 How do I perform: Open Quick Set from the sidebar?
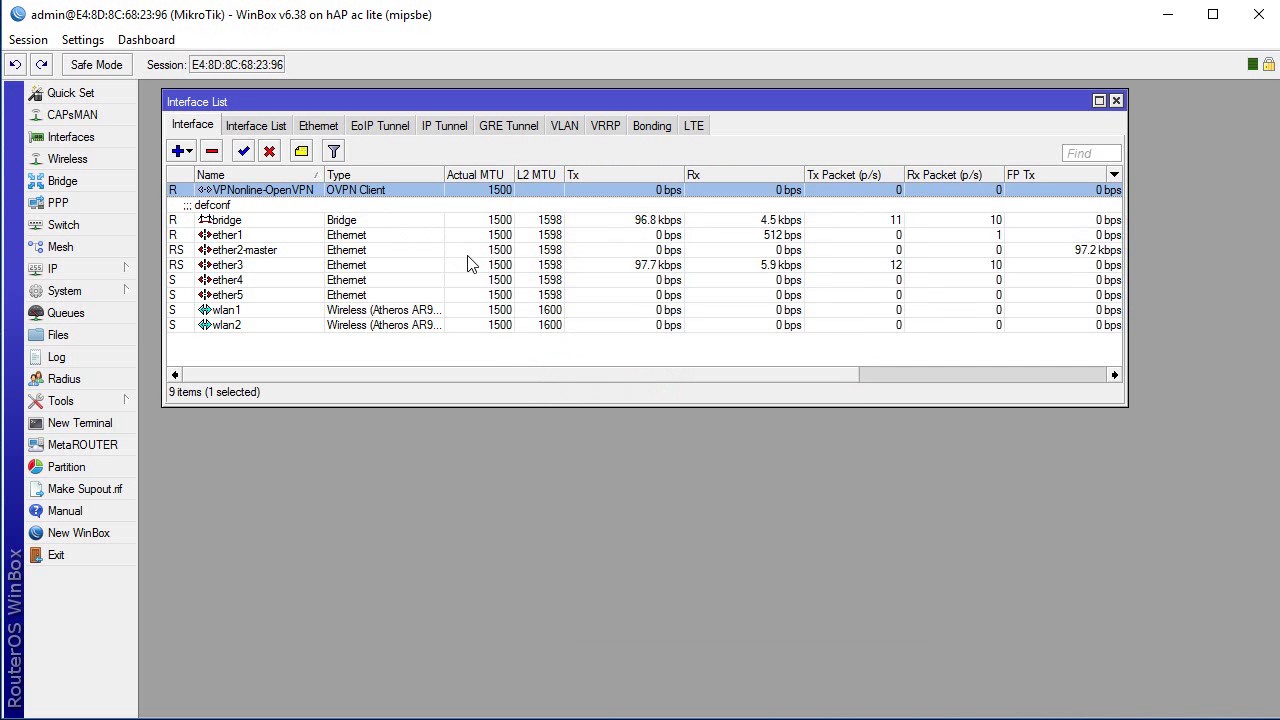point(70,93)
